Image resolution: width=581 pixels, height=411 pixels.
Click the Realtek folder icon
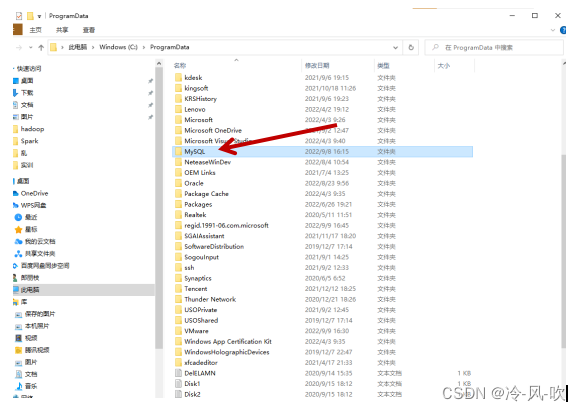[179, 215]
